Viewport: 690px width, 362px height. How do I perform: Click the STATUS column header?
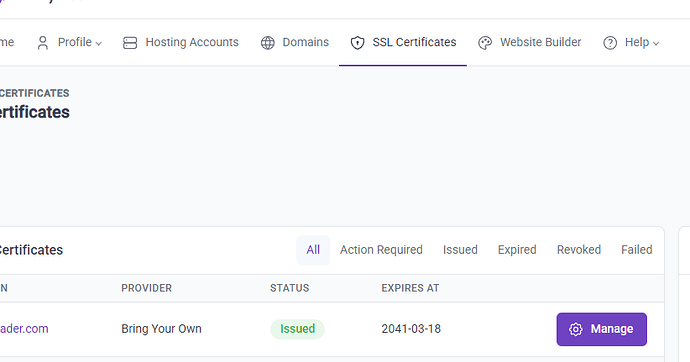click(x=290, y=288)
